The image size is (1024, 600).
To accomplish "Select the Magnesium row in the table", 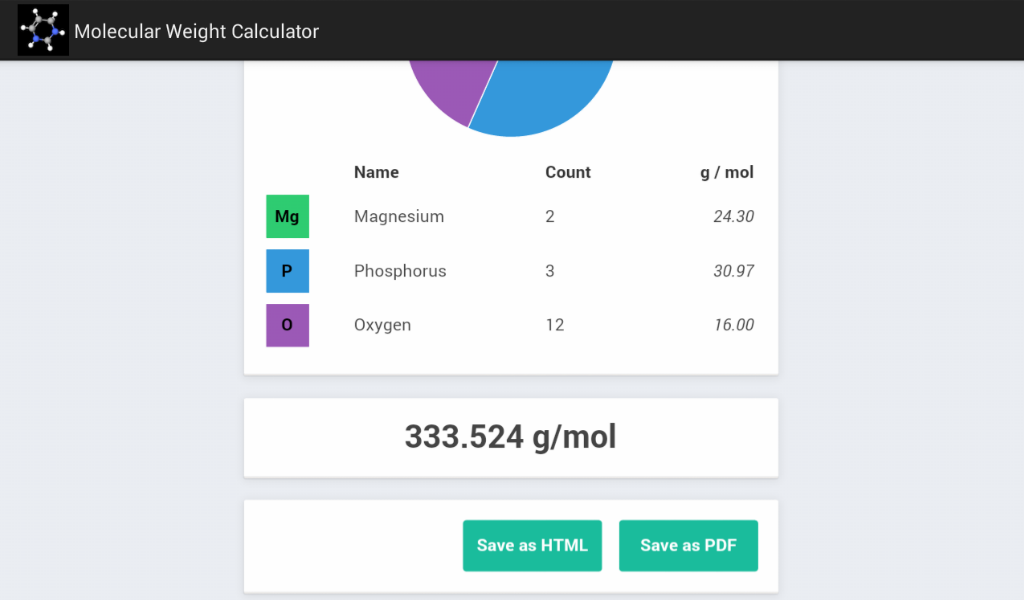I will (399, 216).
